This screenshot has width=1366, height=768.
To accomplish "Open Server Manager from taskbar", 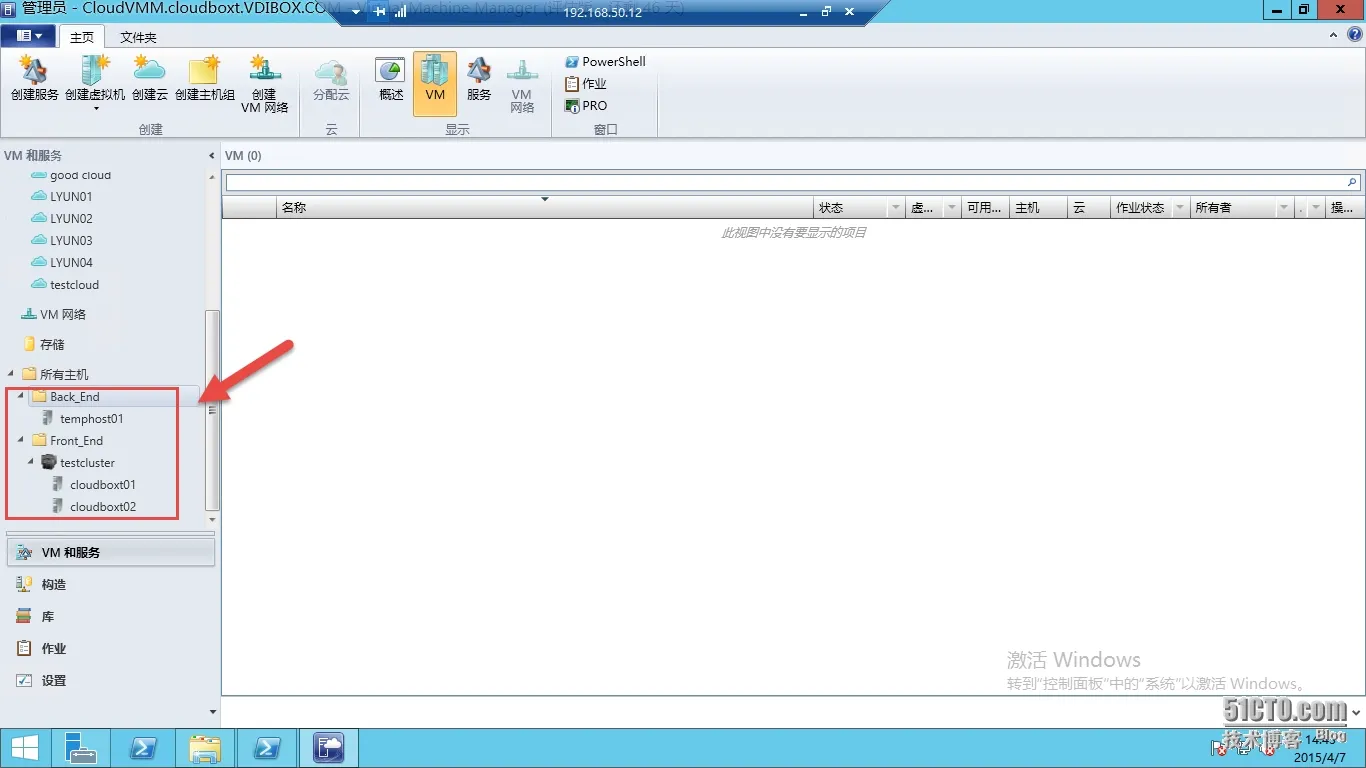I will pos(80,748).
